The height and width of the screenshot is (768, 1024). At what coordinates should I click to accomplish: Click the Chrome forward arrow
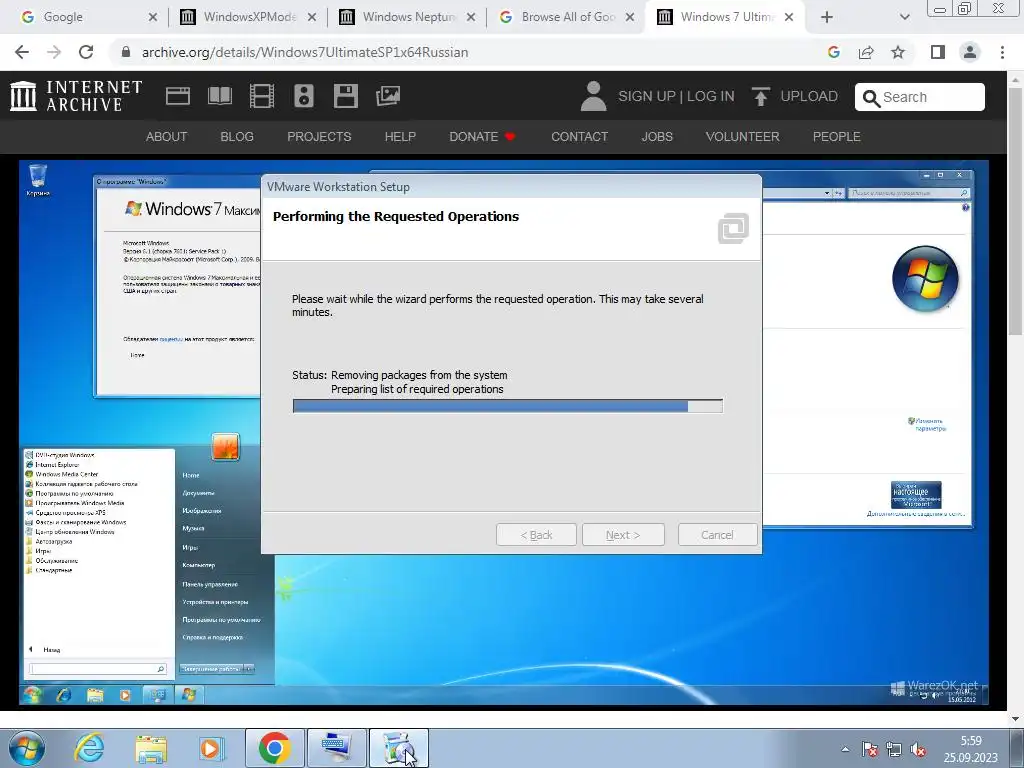click(54, 52)
